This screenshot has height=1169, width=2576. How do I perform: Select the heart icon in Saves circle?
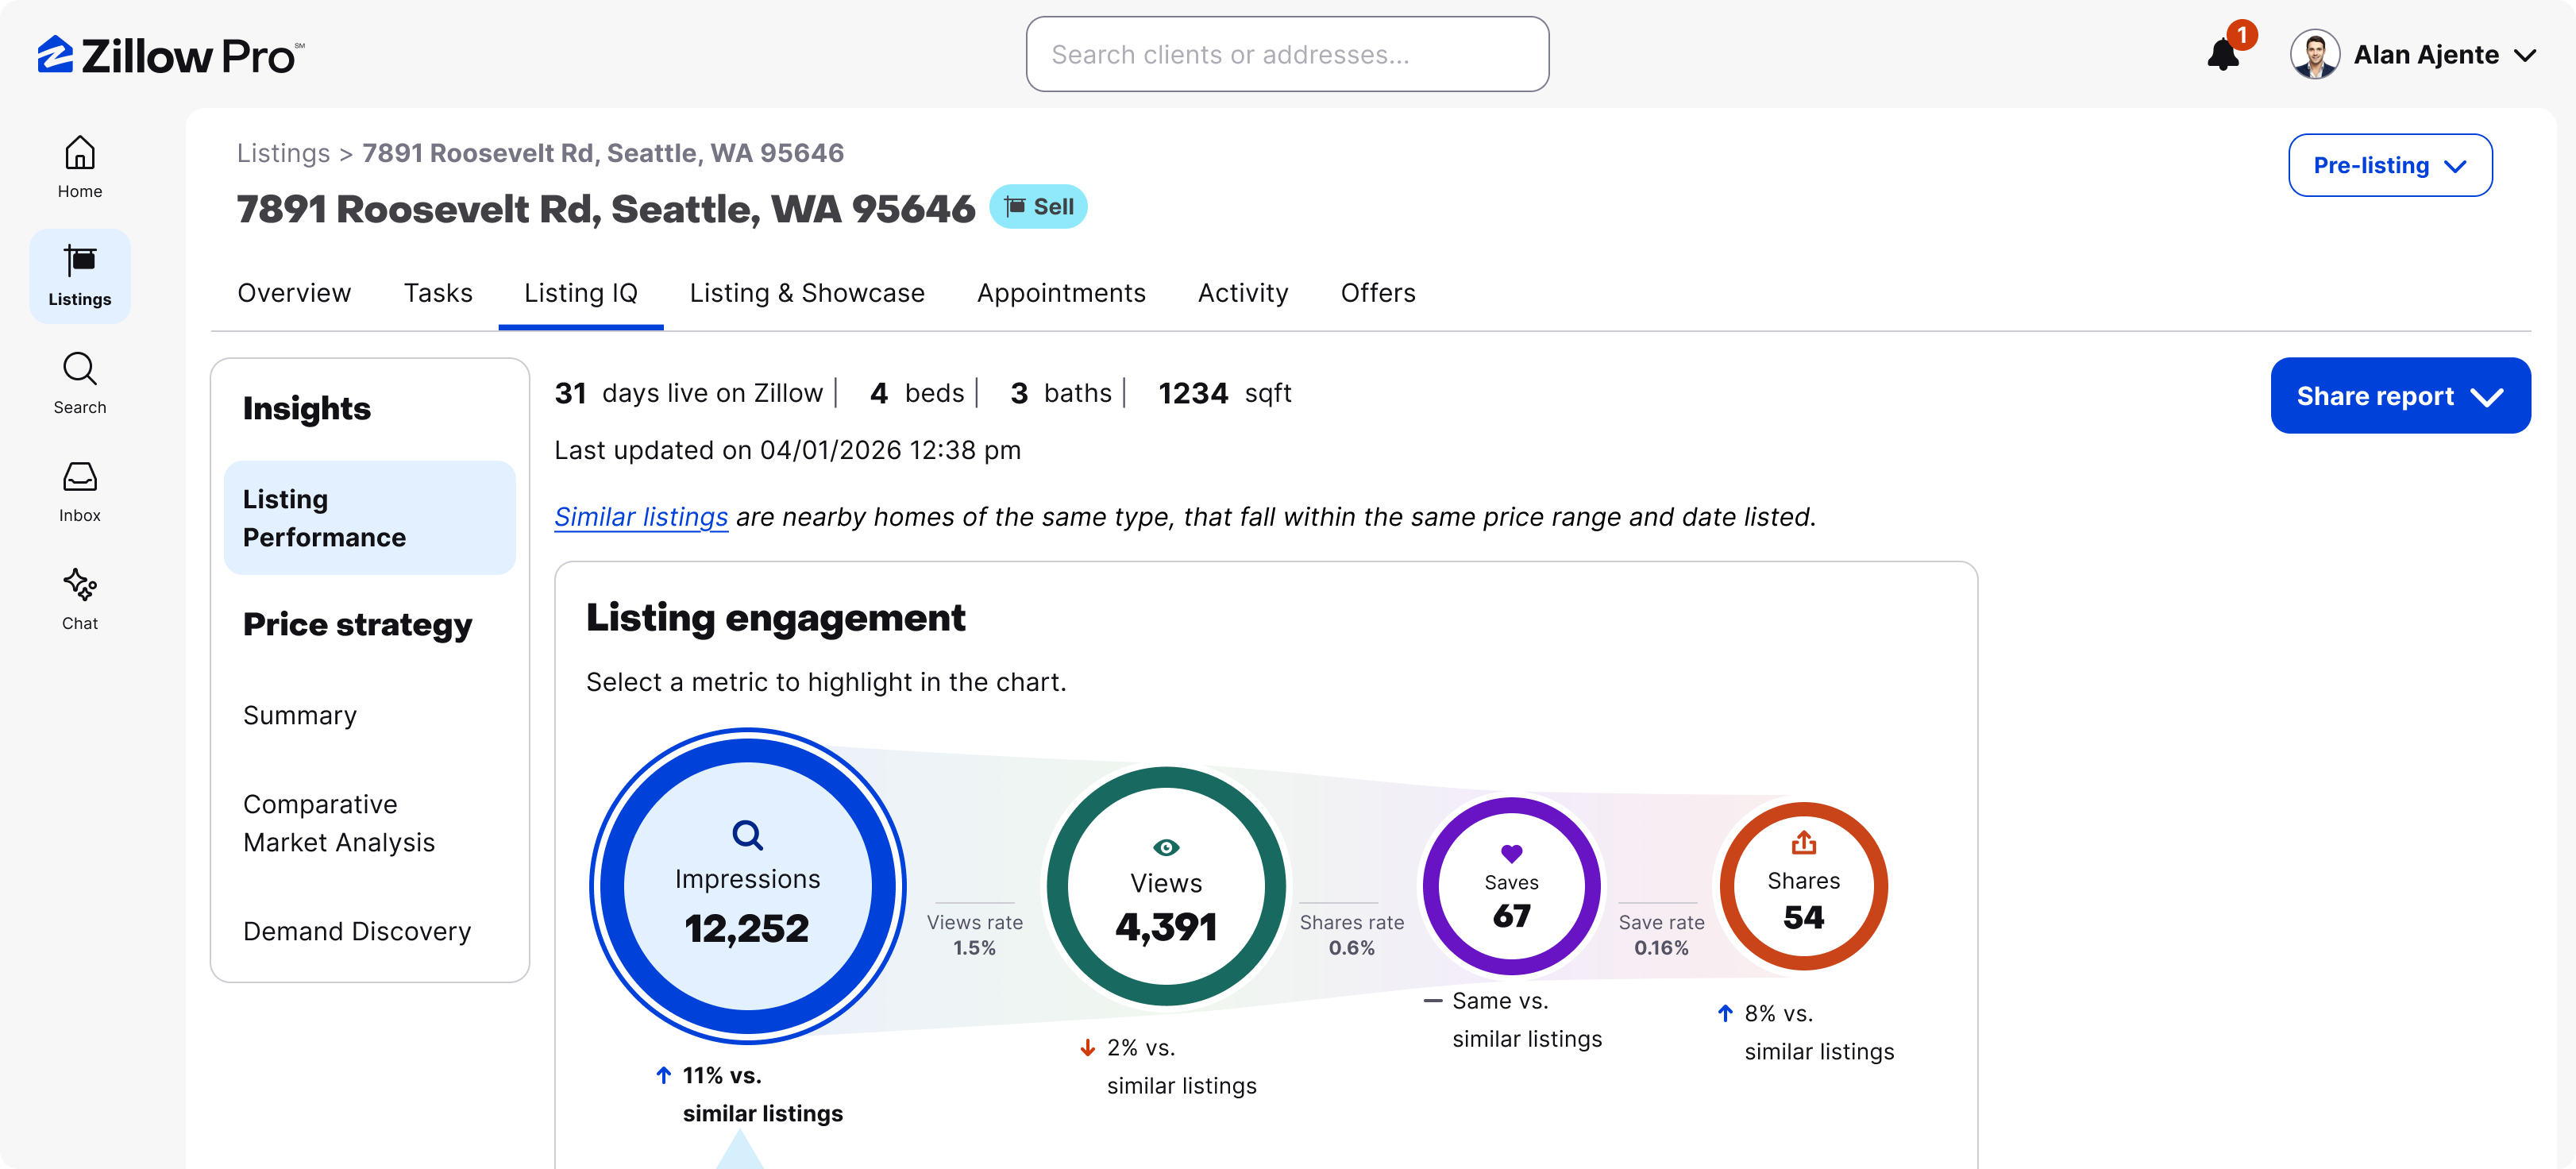tap(1511, 853)
